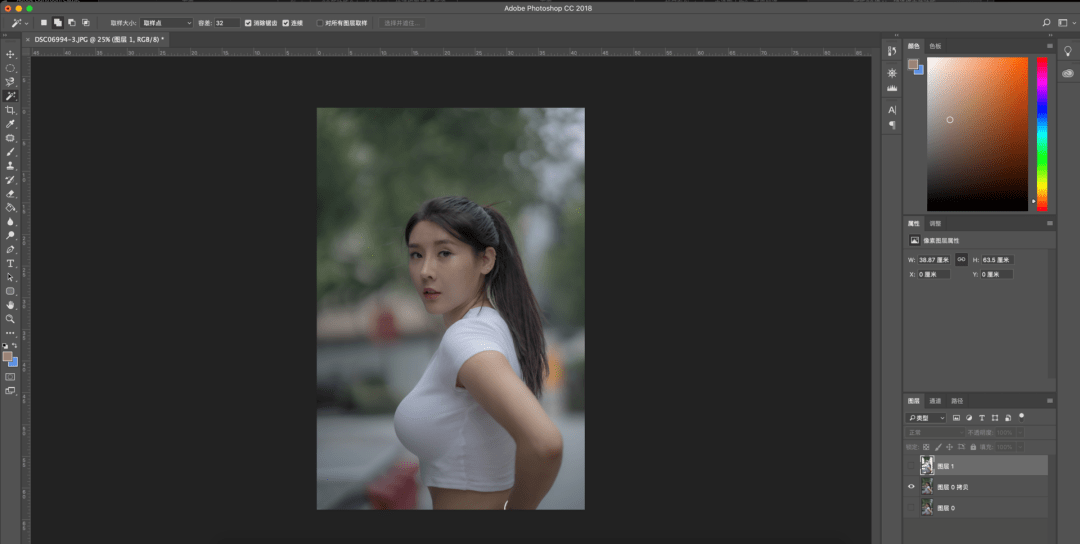Screen dimensions: 1080x544
Task: Select the Crop tool
Action: (x=10, y=110)
